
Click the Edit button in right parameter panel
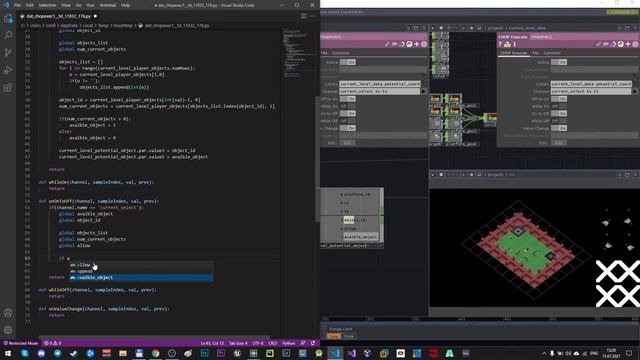click(x=558, y=143)
